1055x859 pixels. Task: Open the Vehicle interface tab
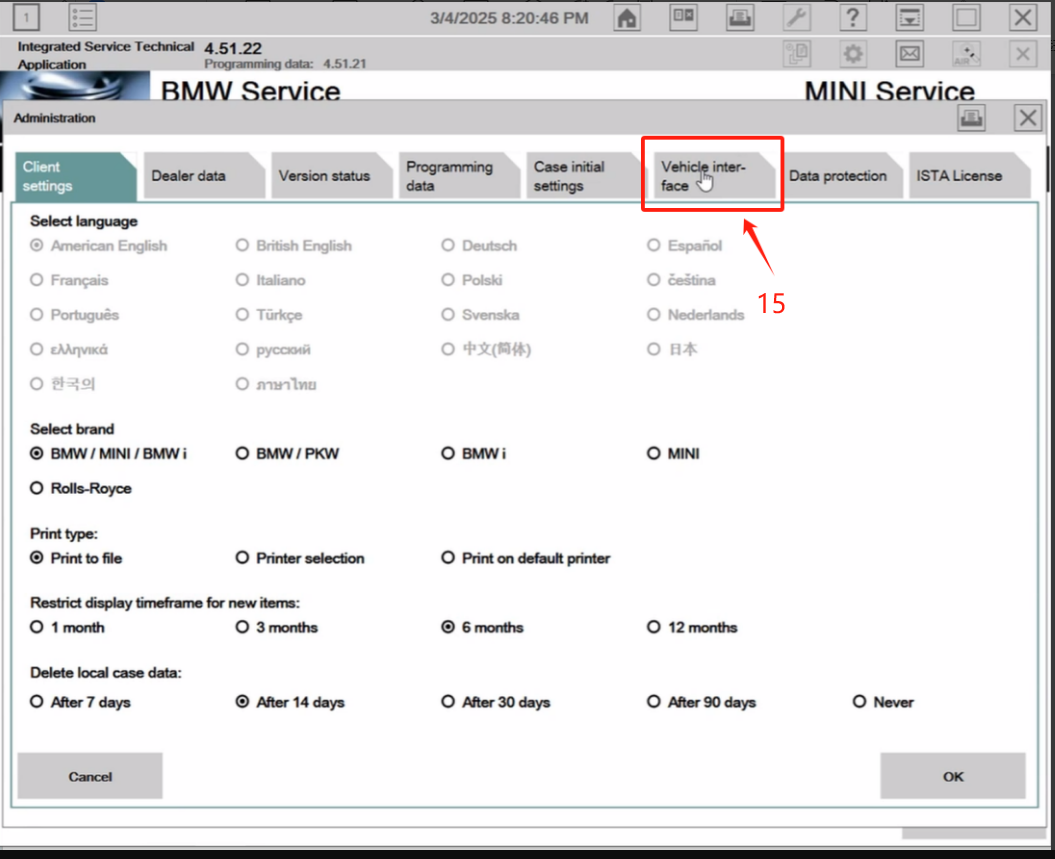pyautogui.click(x=706, y=176)
